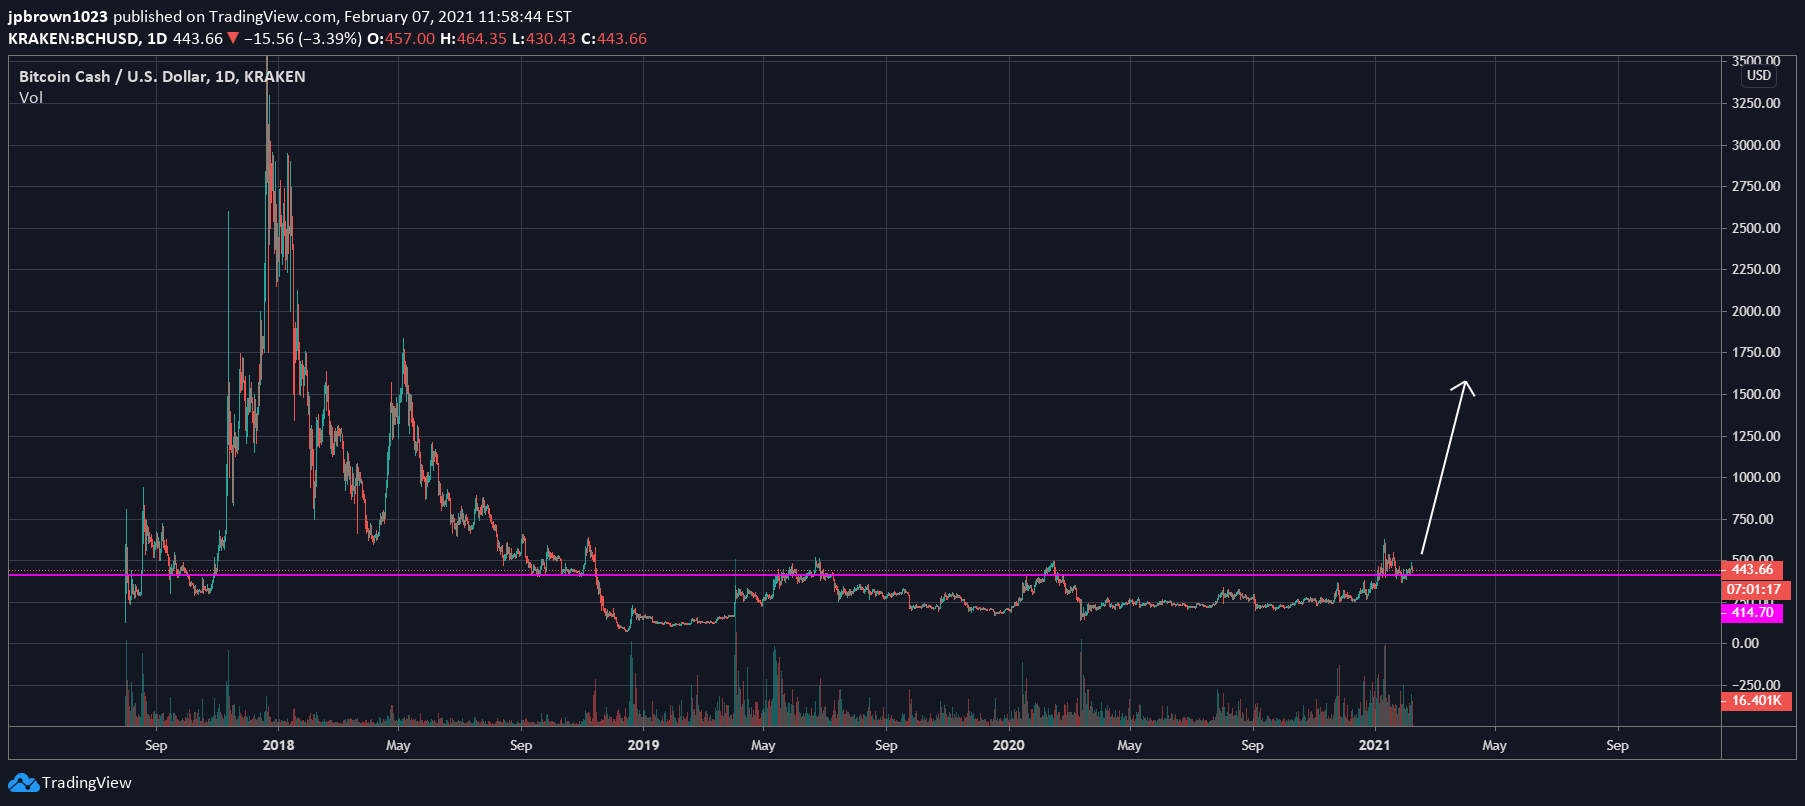Click the 3000.00 price axis label

pyautogui.click(x=1756, y=145)
